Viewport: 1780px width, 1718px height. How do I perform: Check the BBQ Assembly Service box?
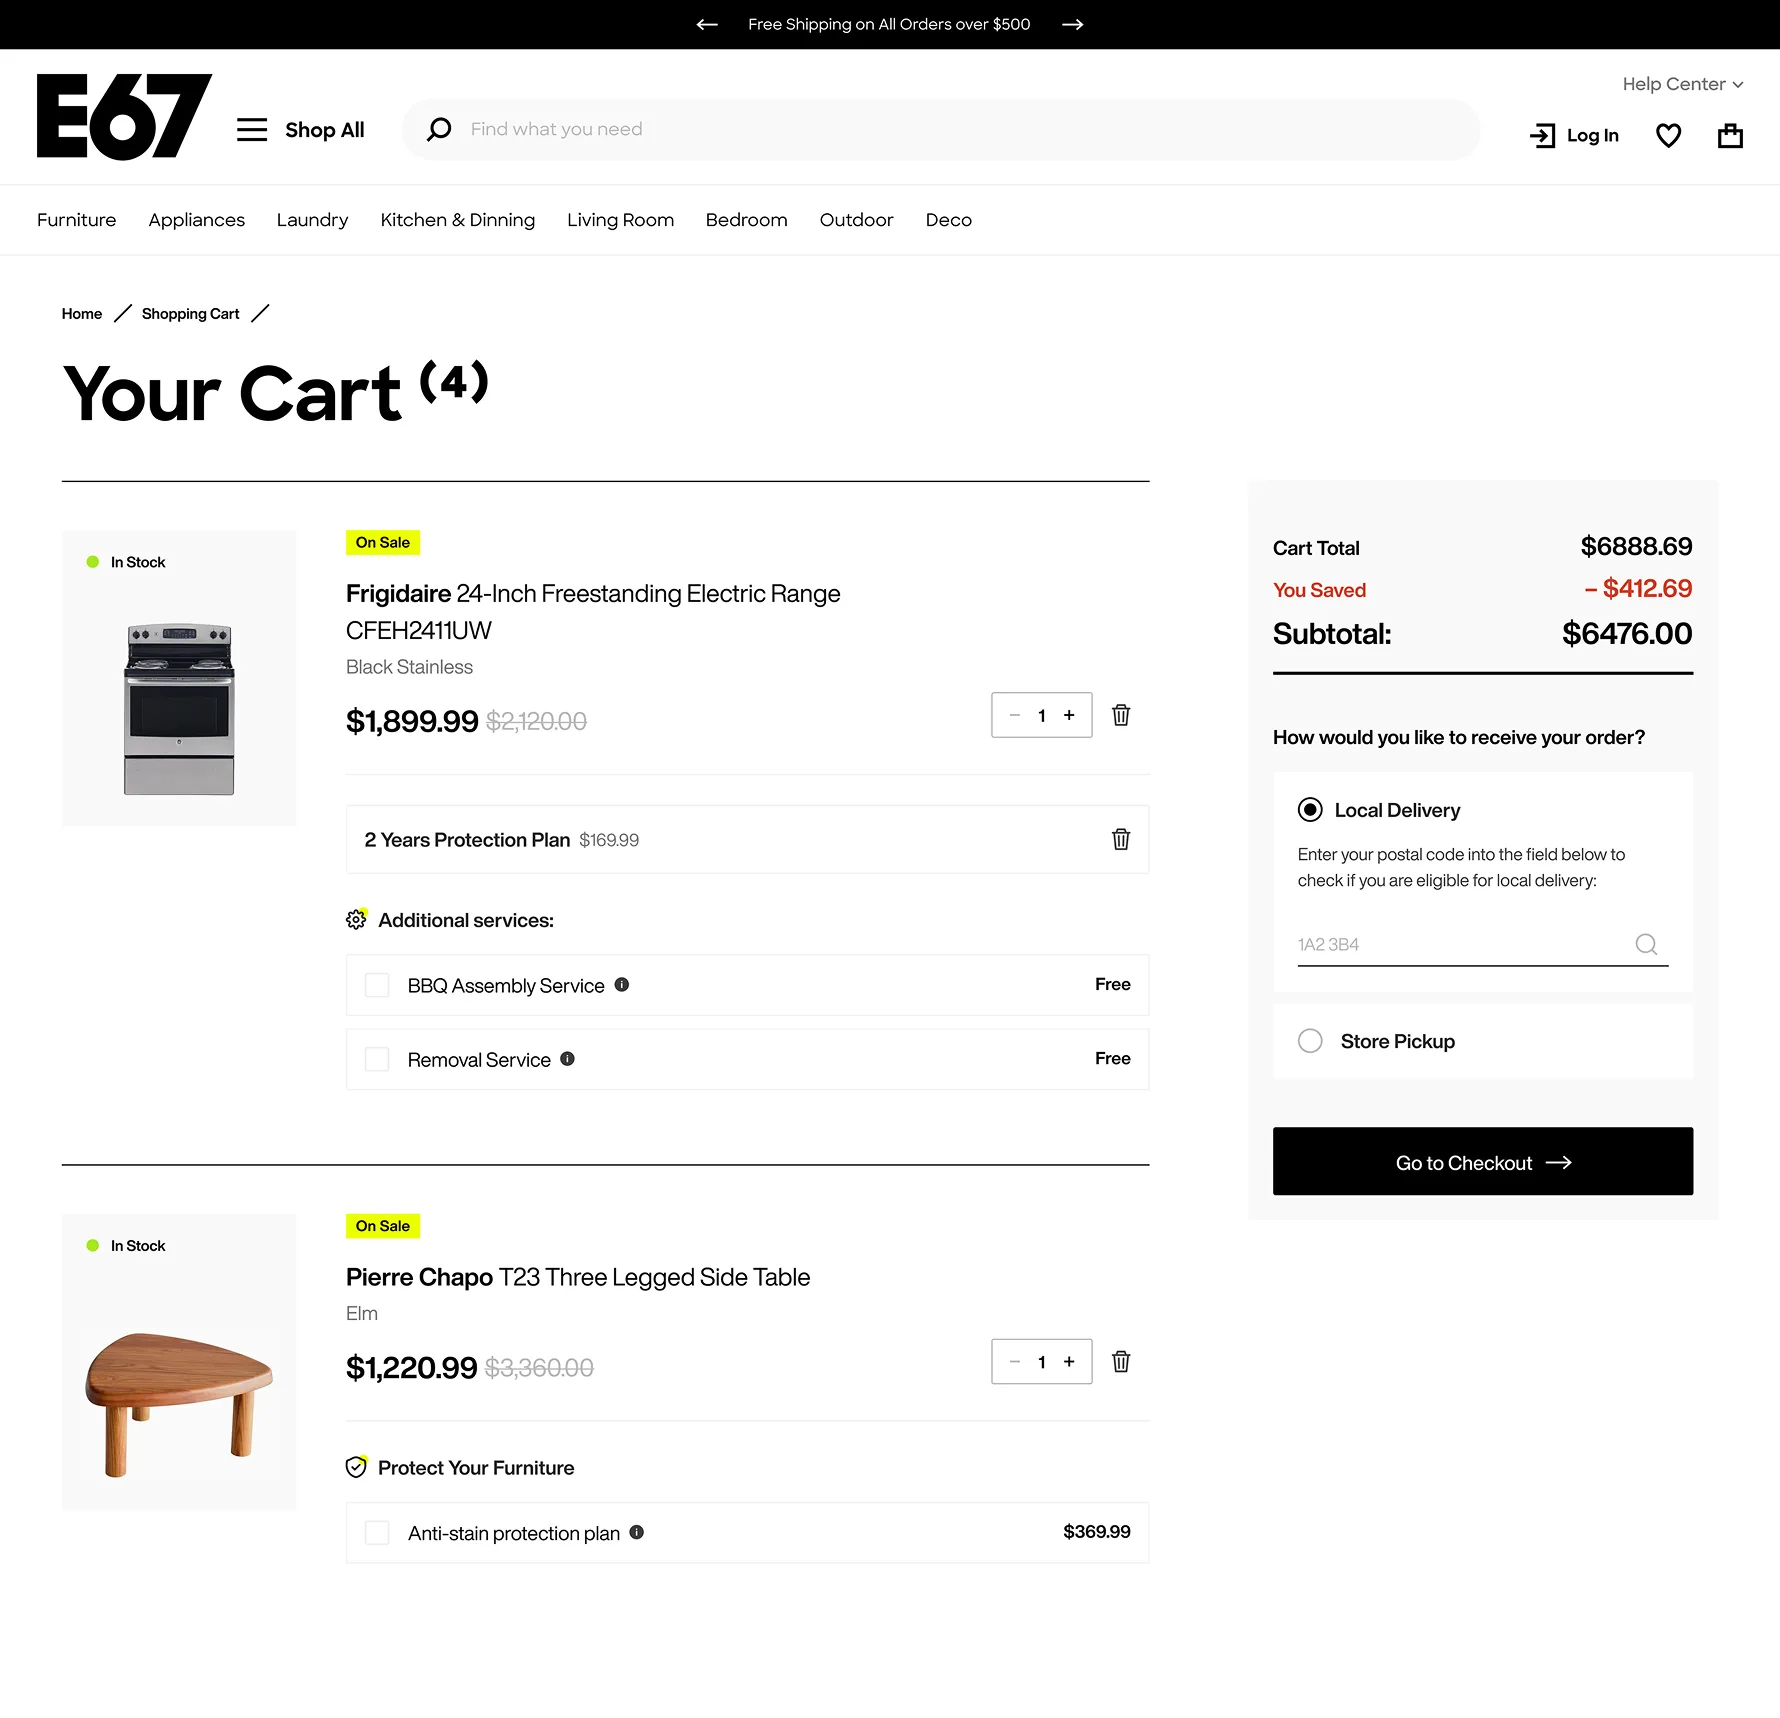click(x=377, y=985)
